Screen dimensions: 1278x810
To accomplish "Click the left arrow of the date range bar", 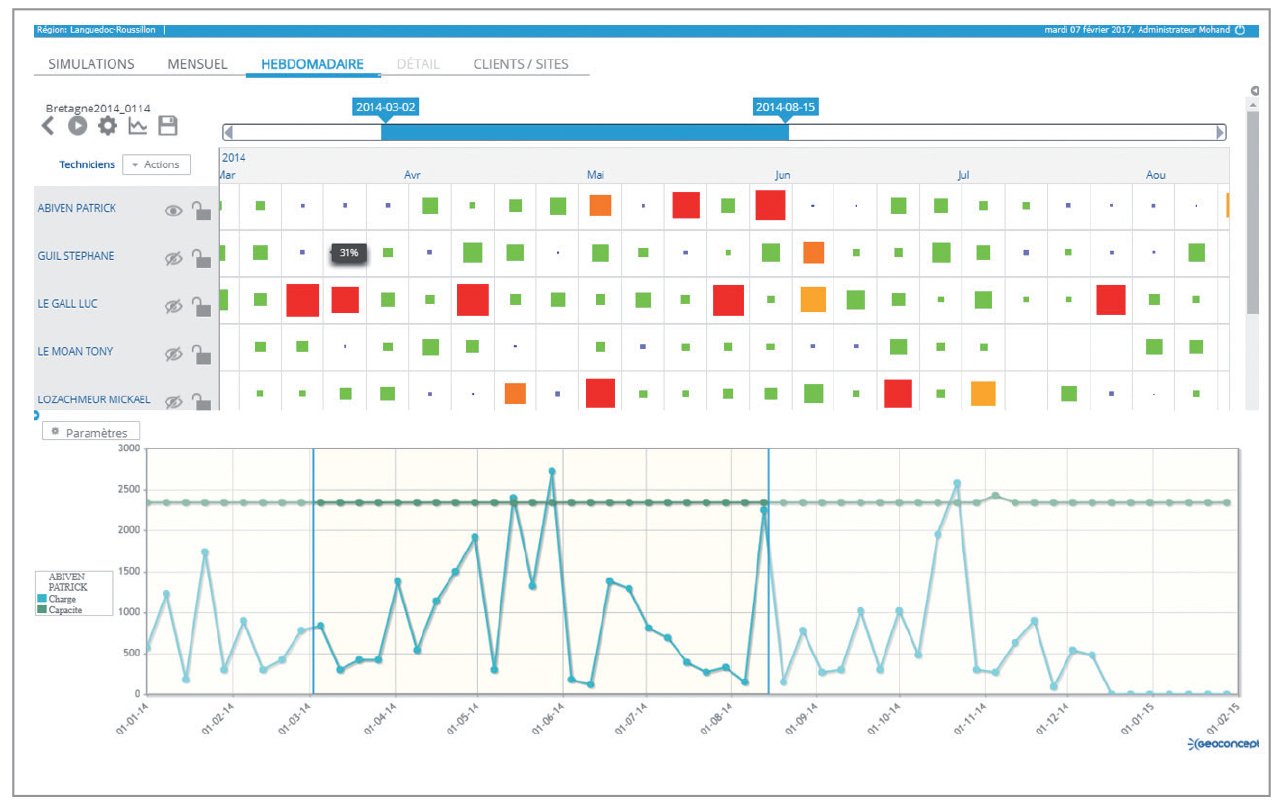I will [228, 132].
